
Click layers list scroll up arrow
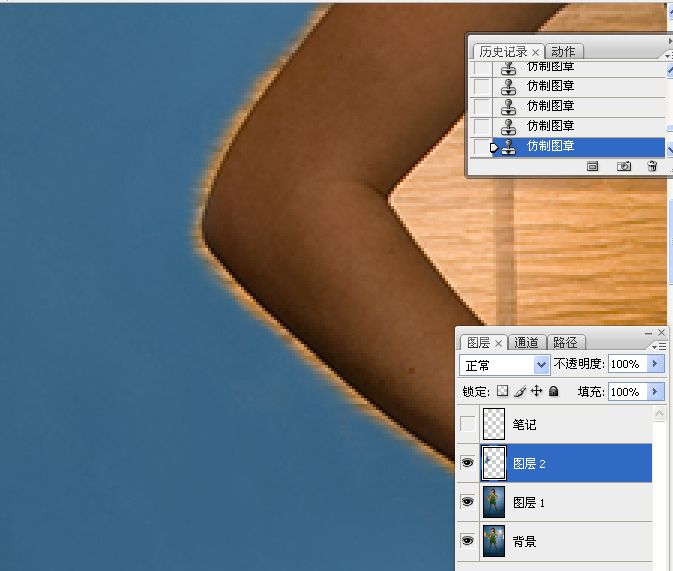tap(659, 414)
